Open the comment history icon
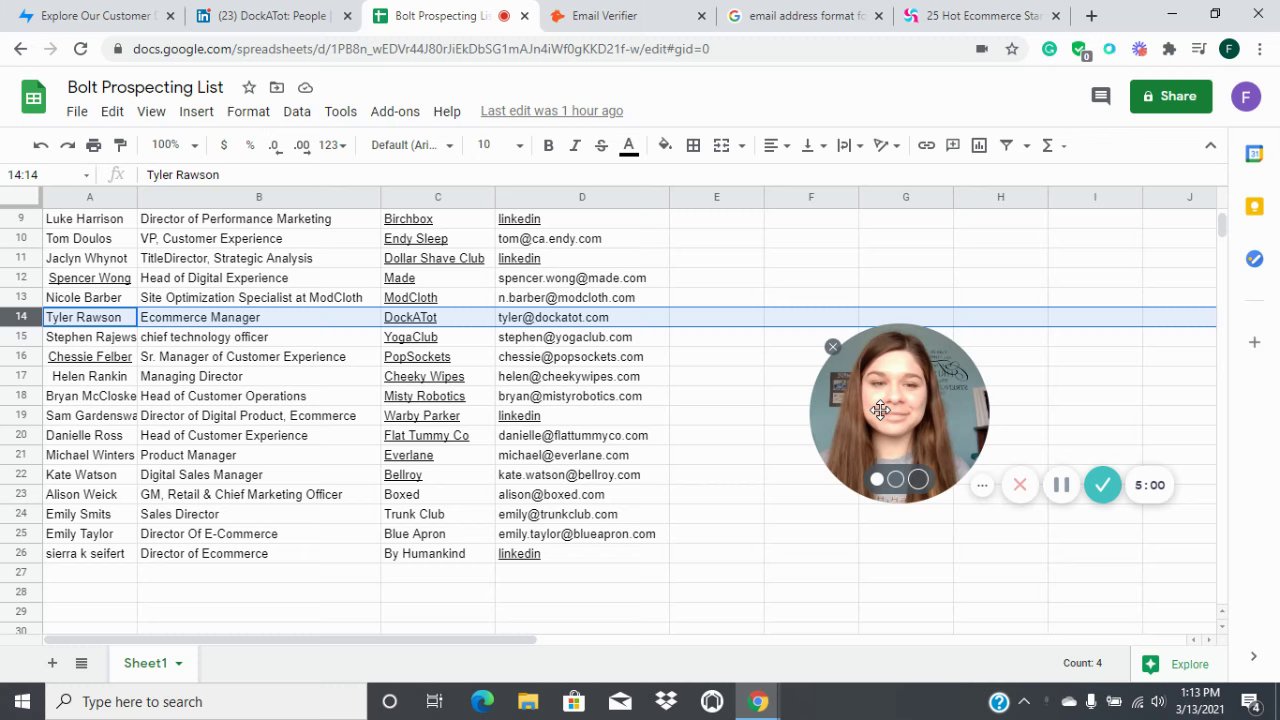The width and height of the screenshot is (1280, 720). tap(1100, 96)
